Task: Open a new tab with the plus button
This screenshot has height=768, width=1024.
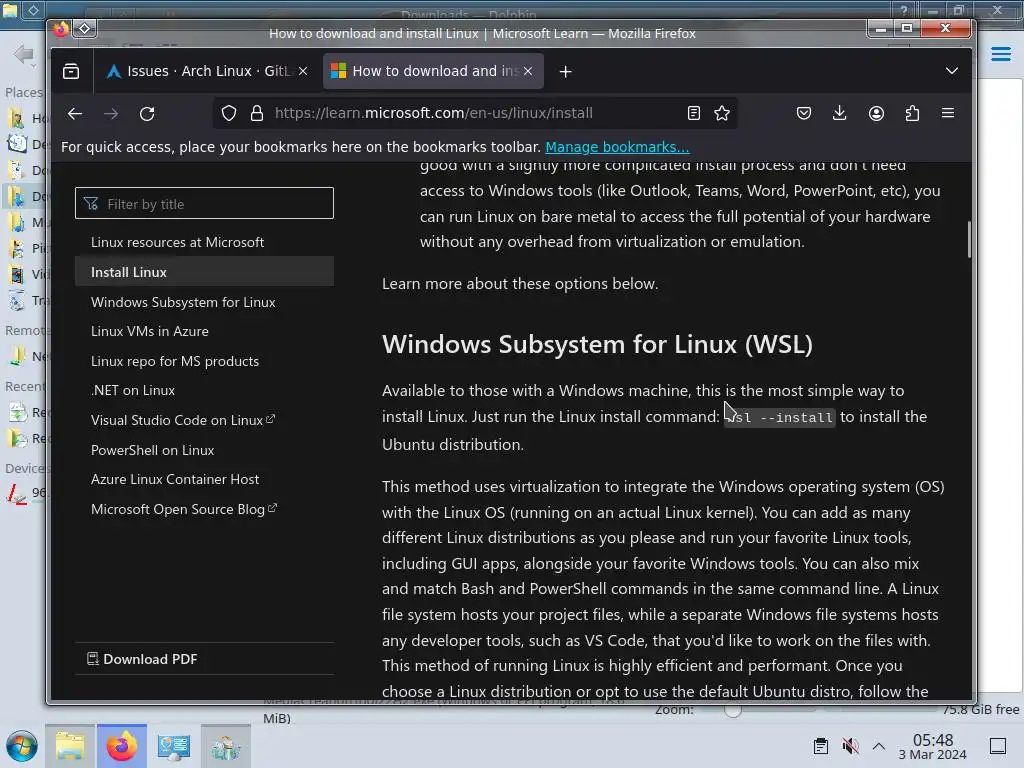Action: pos(566,72)
